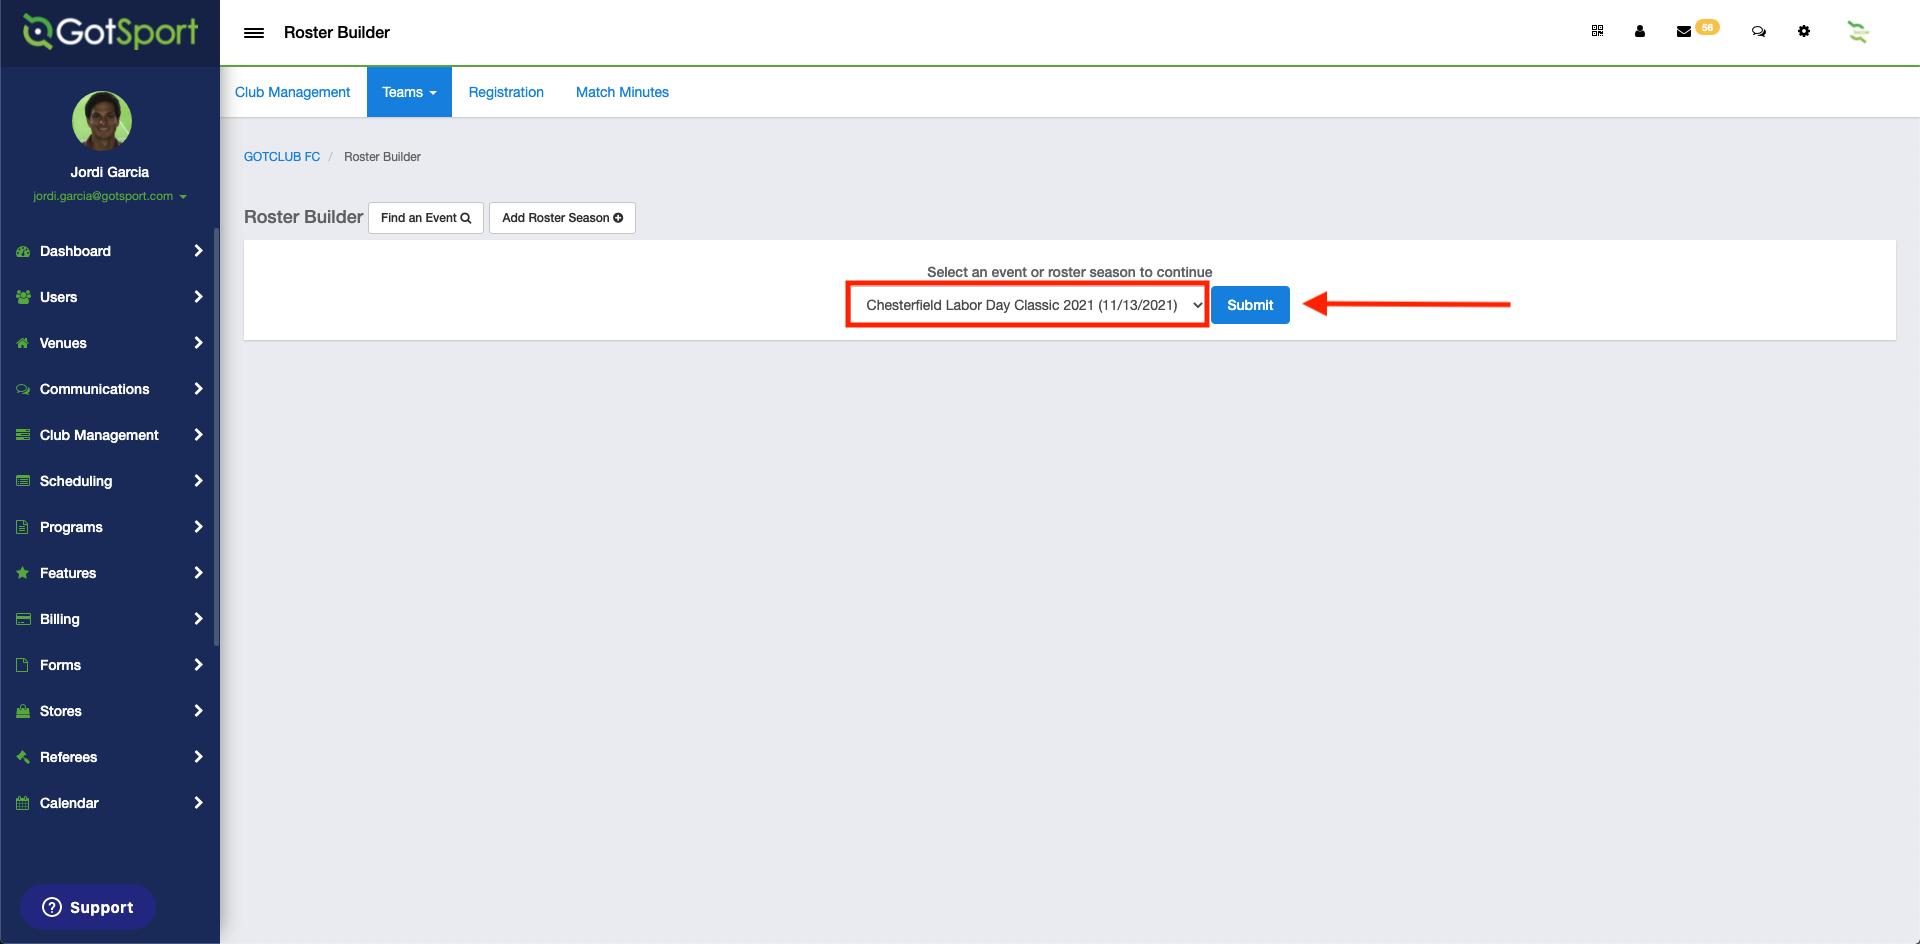
Task: Open the Teams tab dropdown
Action: [x=409, y=92]
